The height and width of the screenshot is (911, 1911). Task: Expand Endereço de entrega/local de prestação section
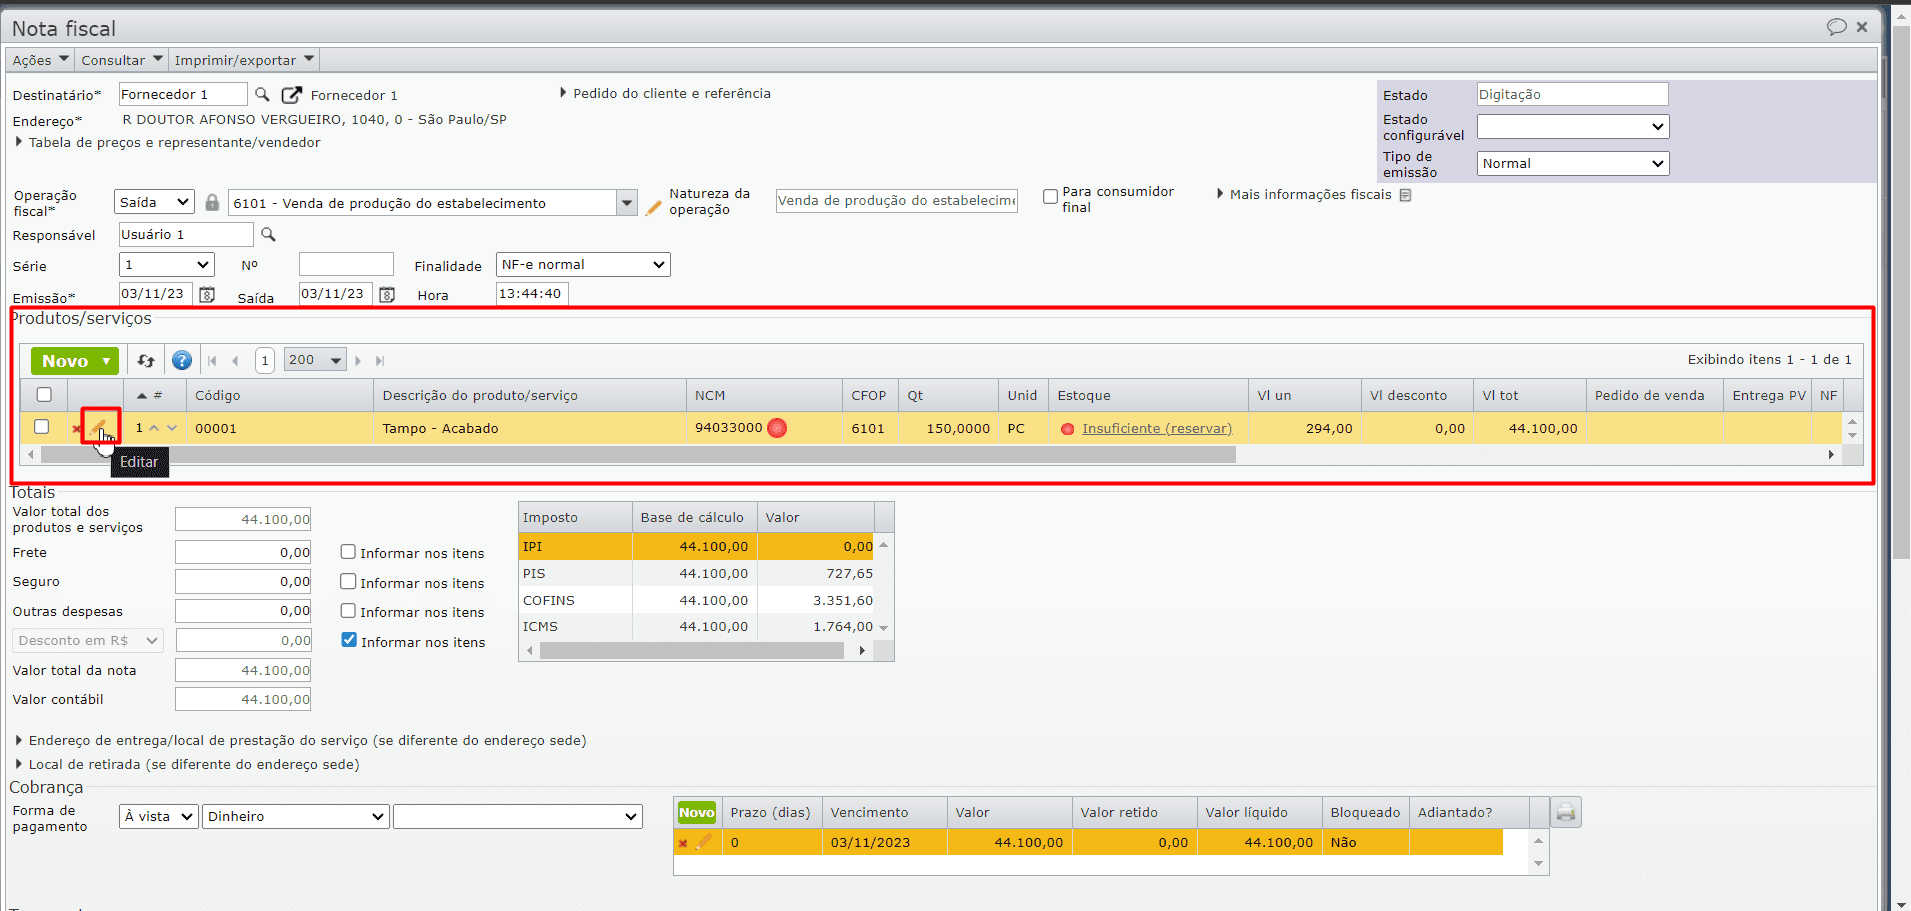[300, 740]
